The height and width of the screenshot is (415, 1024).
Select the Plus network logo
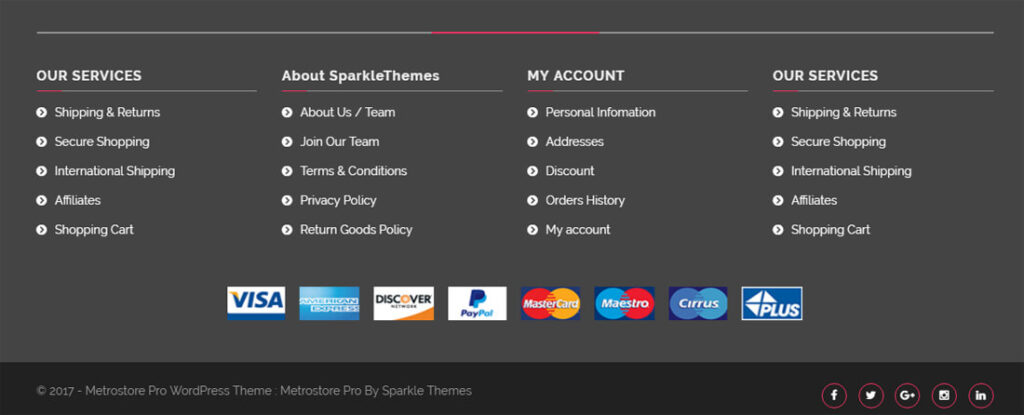(772, 303)
